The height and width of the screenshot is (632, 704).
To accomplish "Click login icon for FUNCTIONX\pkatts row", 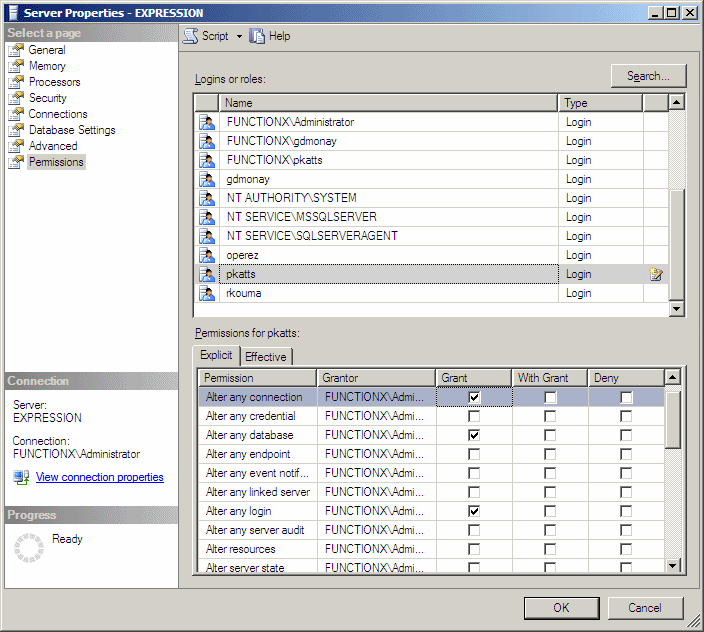I will tap(207, 160).
